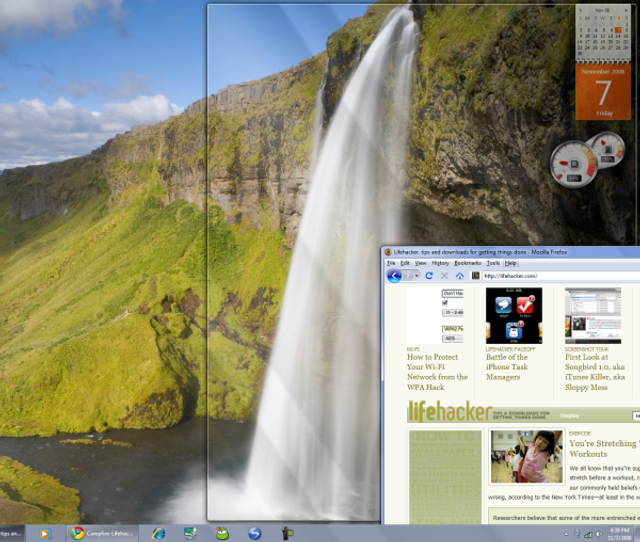The image size is (640, 542).
Task: Open the Wi-Fi article thumbnail image
Action: tap(435, 315)
